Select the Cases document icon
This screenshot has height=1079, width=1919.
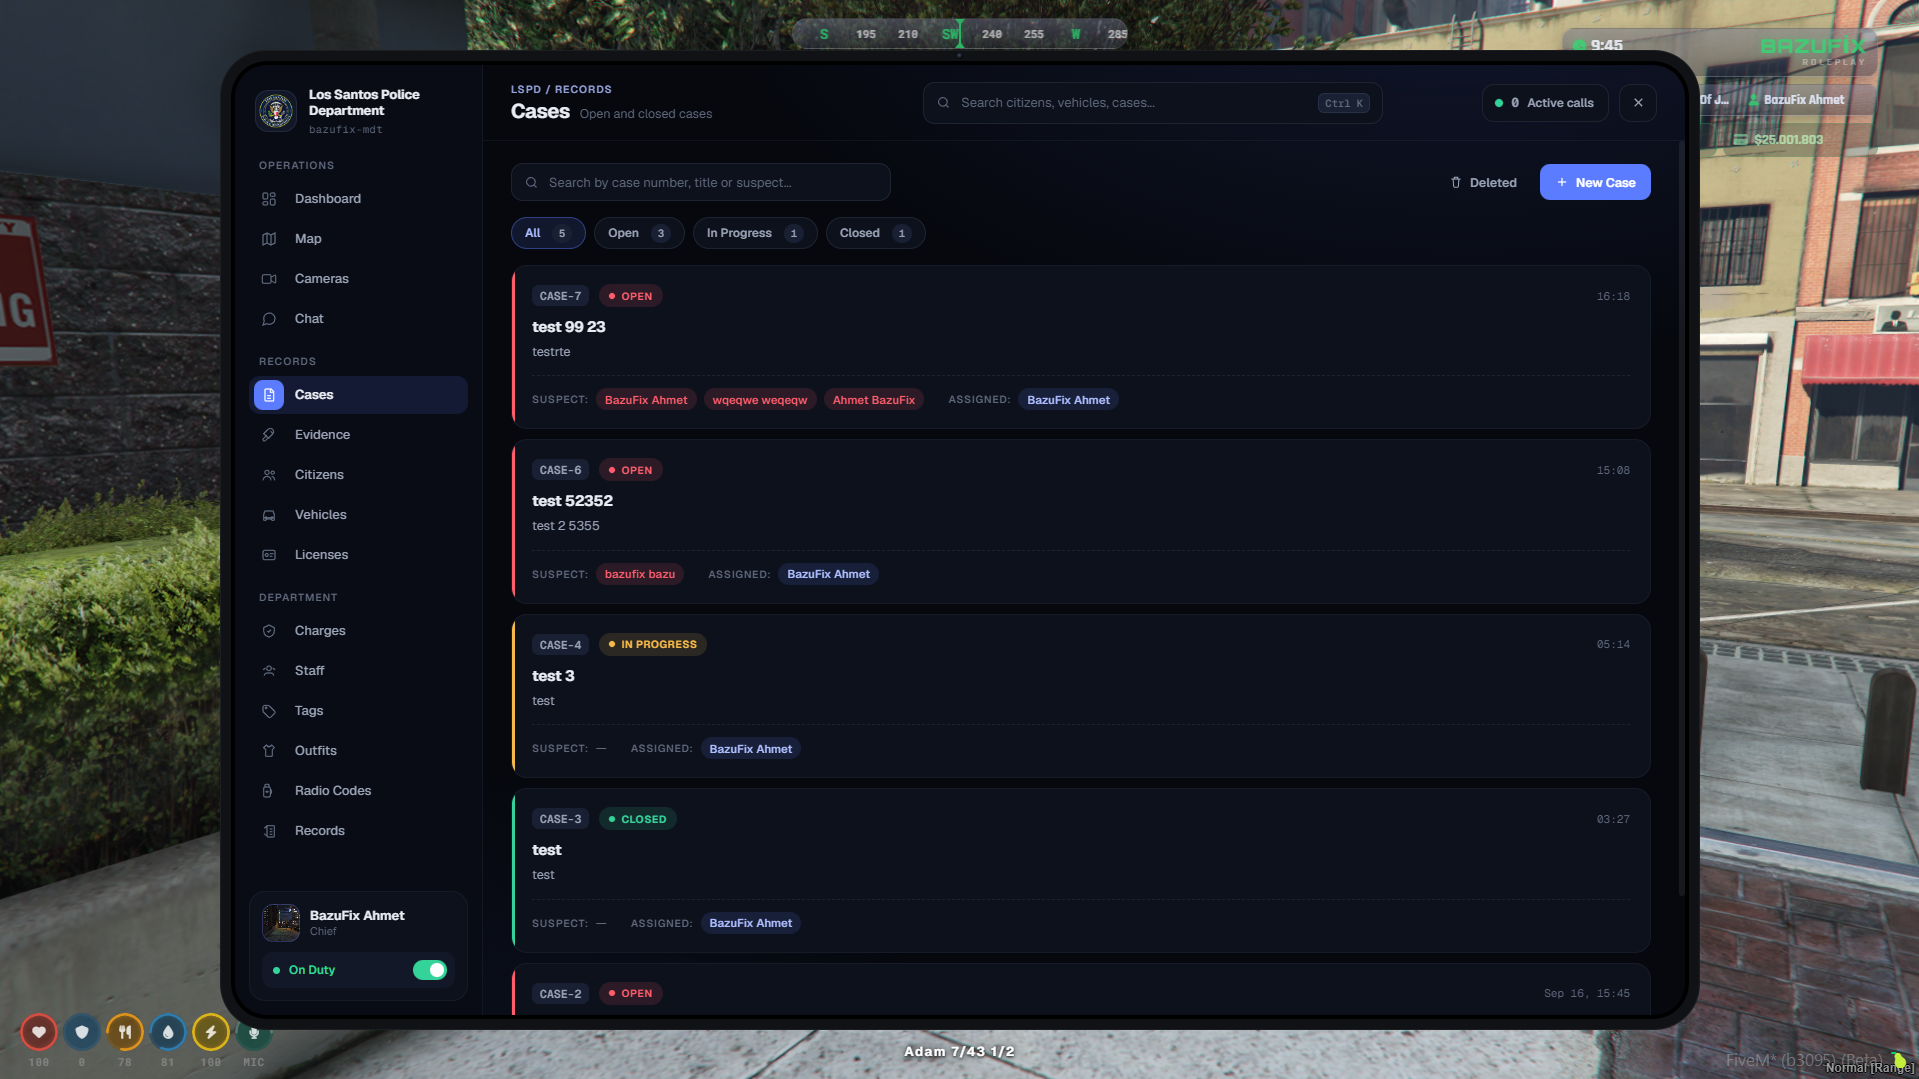(269, 395)
